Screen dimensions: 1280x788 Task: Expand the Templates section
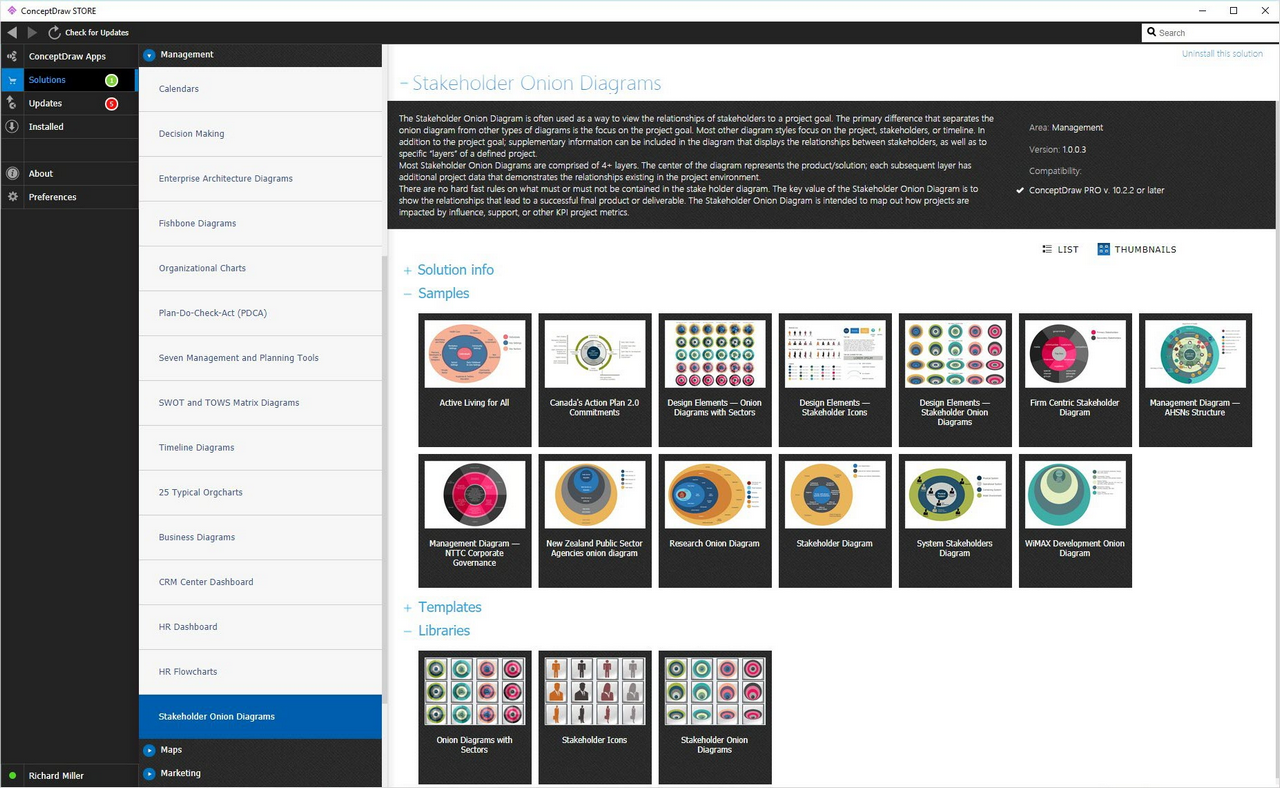(407, 608)
